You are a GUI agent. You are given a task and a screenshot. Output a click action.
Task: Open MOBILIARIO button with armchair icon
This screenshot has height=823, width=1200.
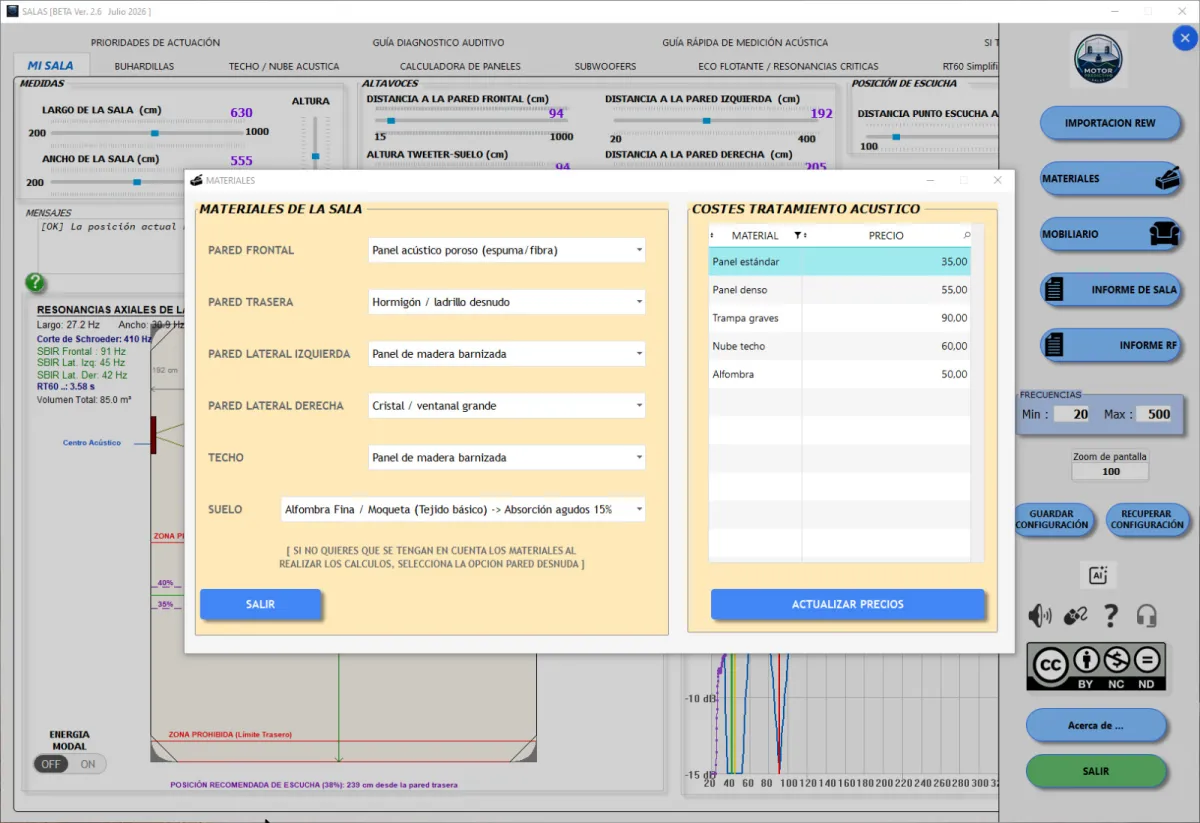pyautogui.click(x=1111, y=234)
